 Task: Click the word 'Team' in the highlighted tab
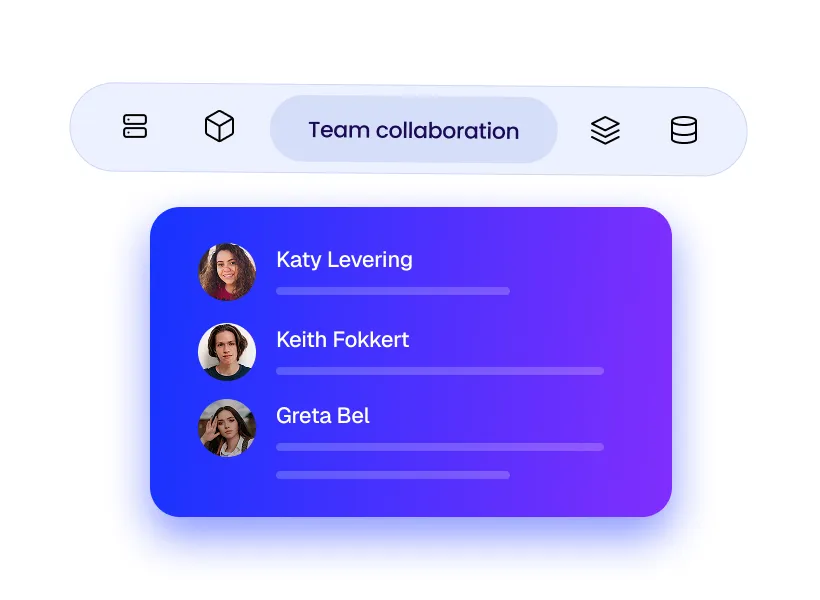pyautogui.click(x=339, y=130)
